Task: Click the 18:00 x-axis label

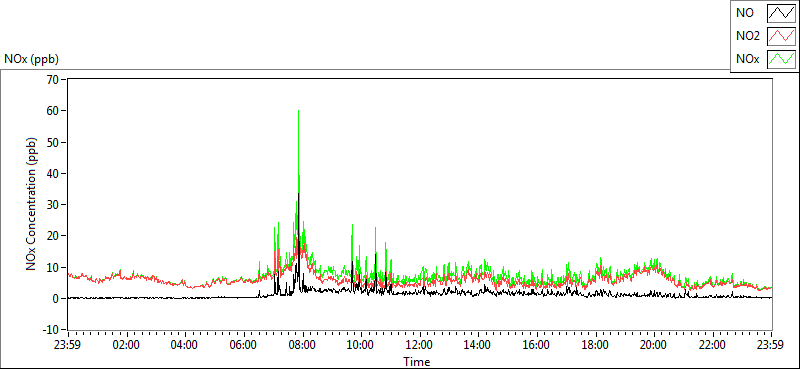Action: click(595, 344)
